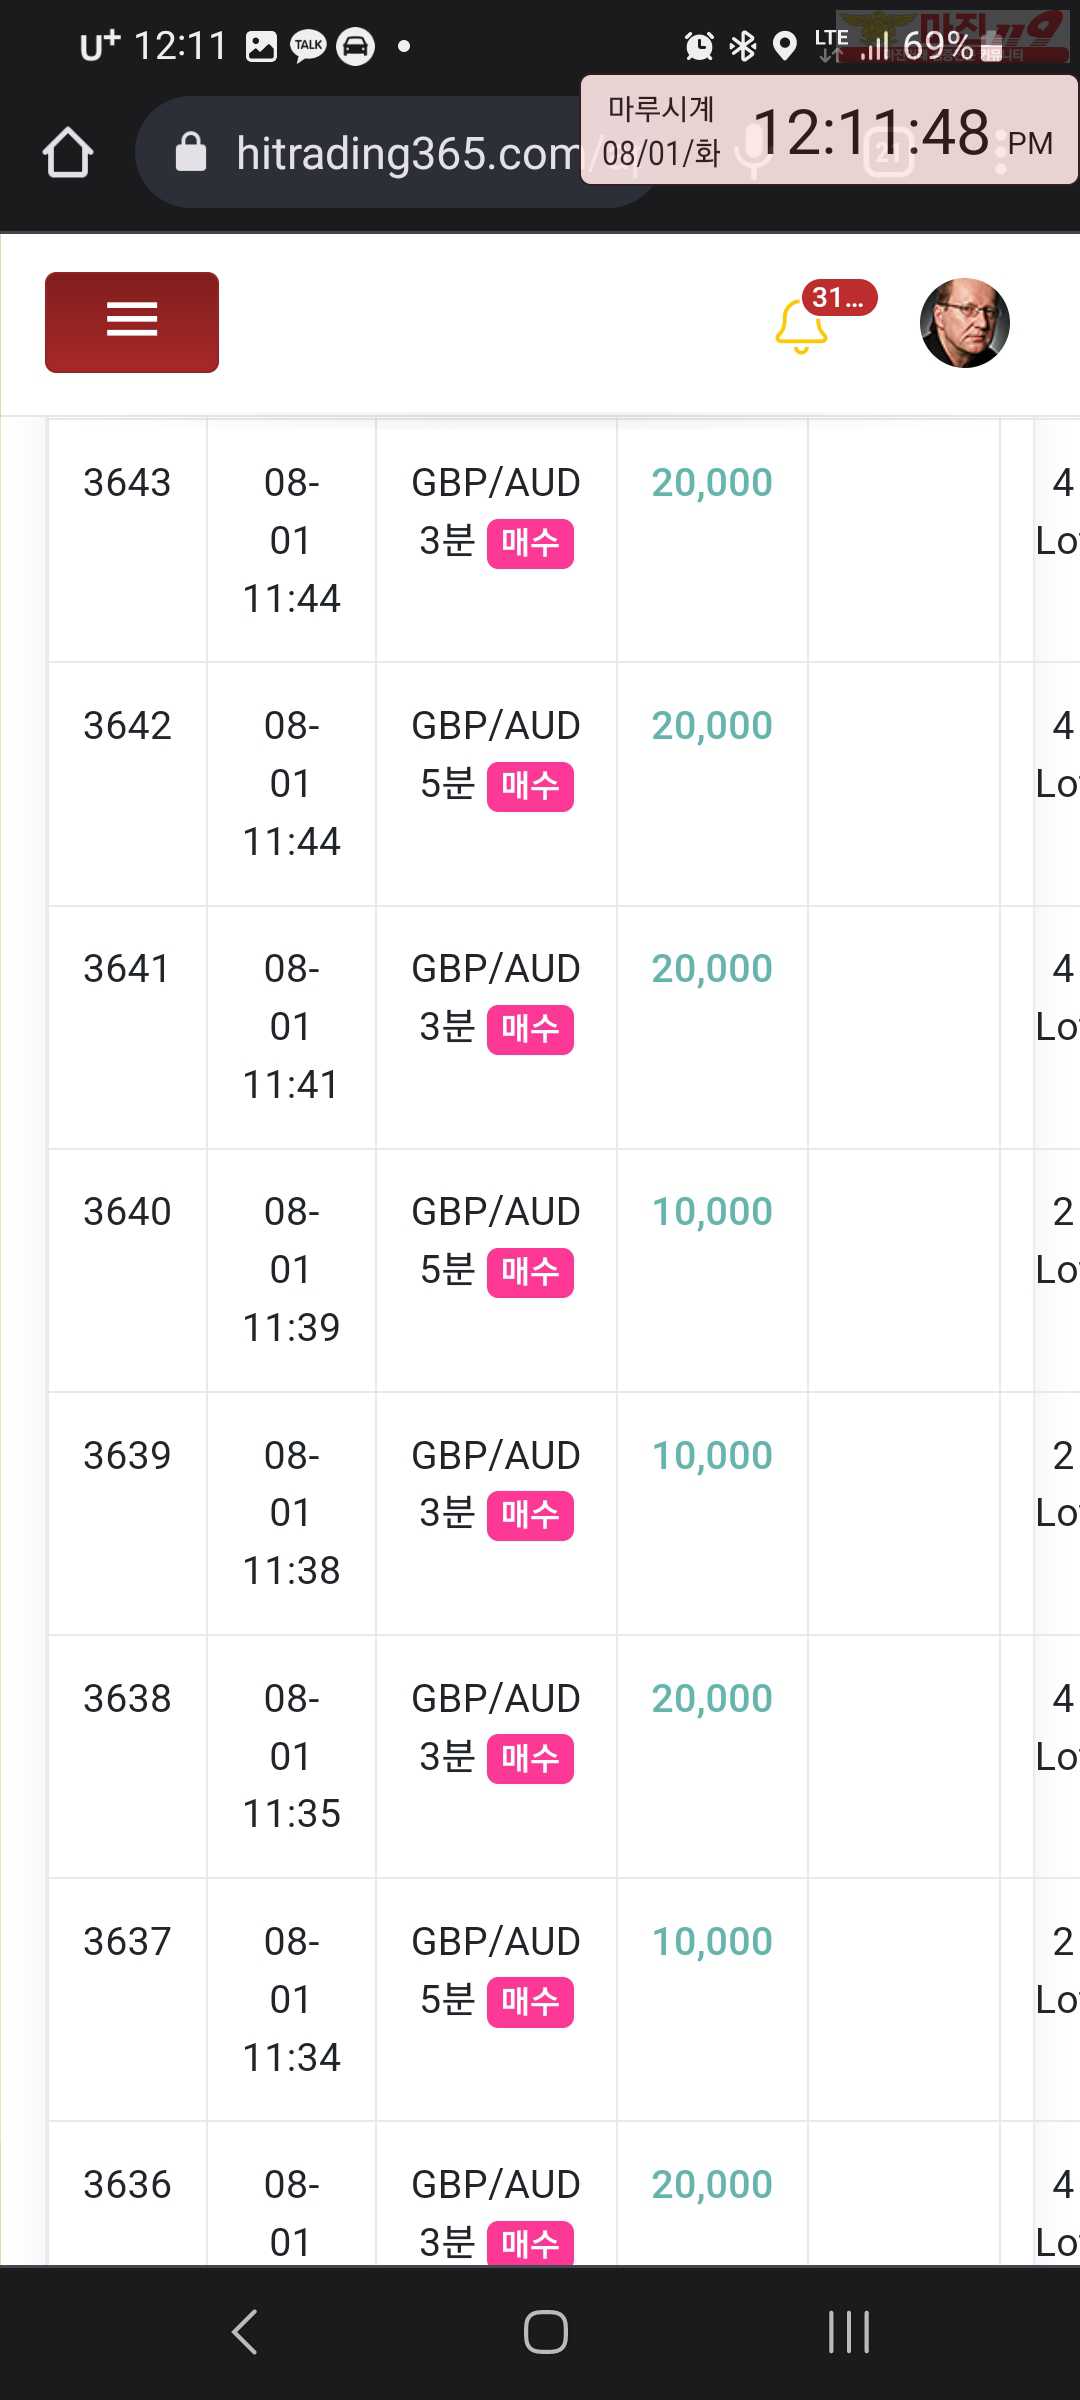The height and width of the screenshot is (2400, 1080).
Task: Tap the Android home navigation button
Action: 546,2332
